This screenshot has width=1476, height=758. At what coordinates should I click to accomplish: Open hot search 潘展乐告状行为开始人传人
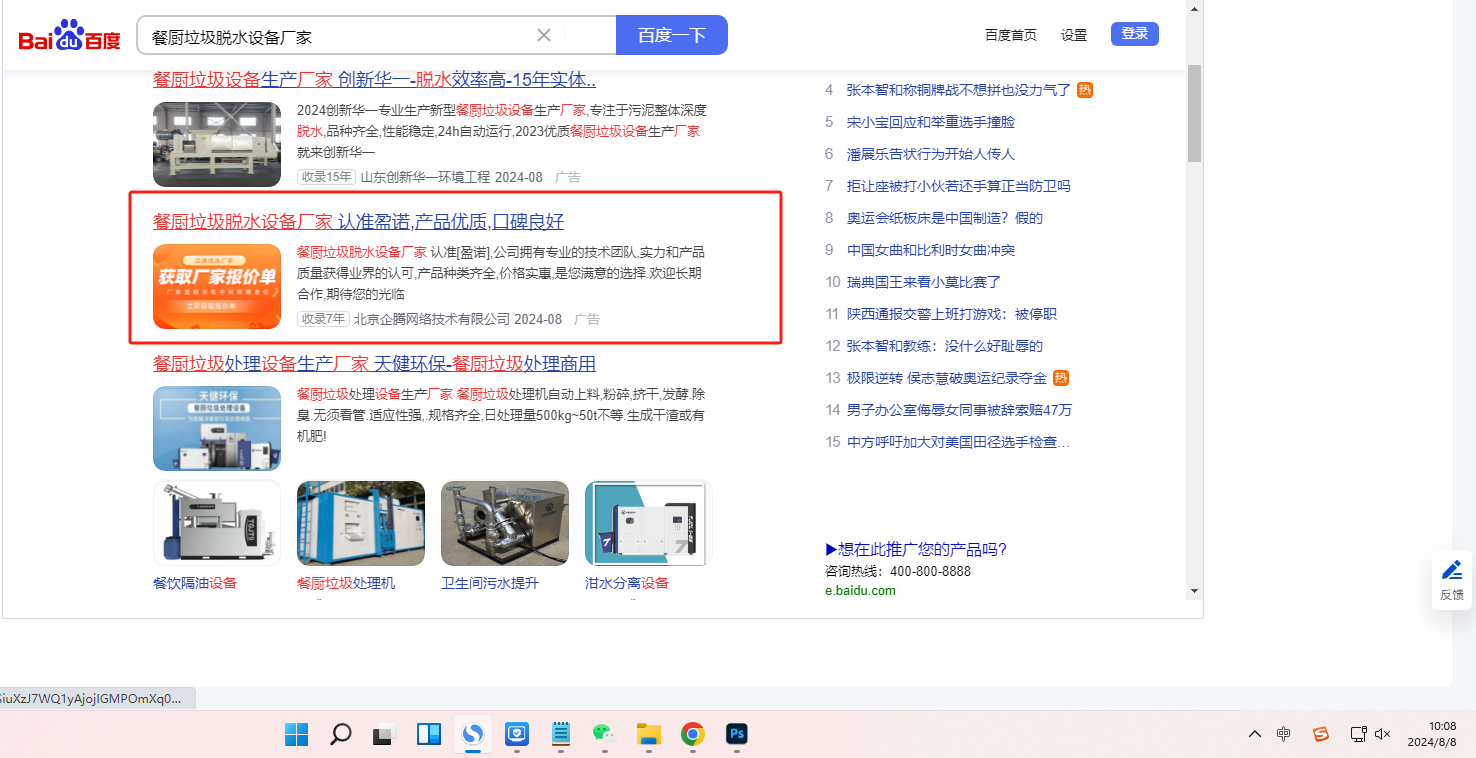click(x=931, y=154)
